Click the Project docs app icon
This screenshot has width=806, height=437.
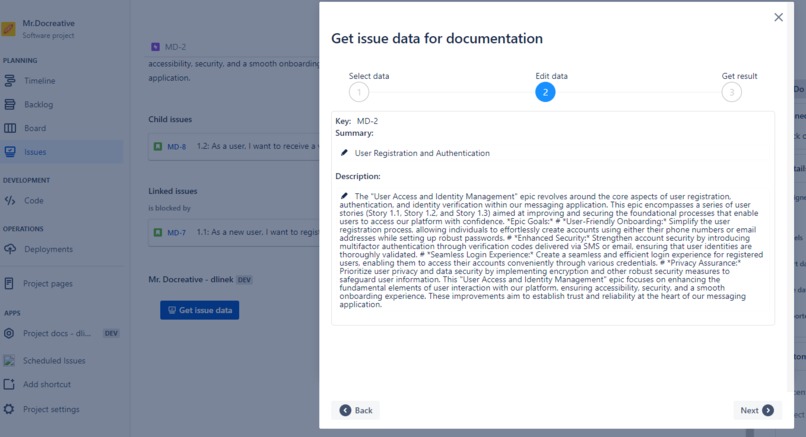click(x=9, y=333)
